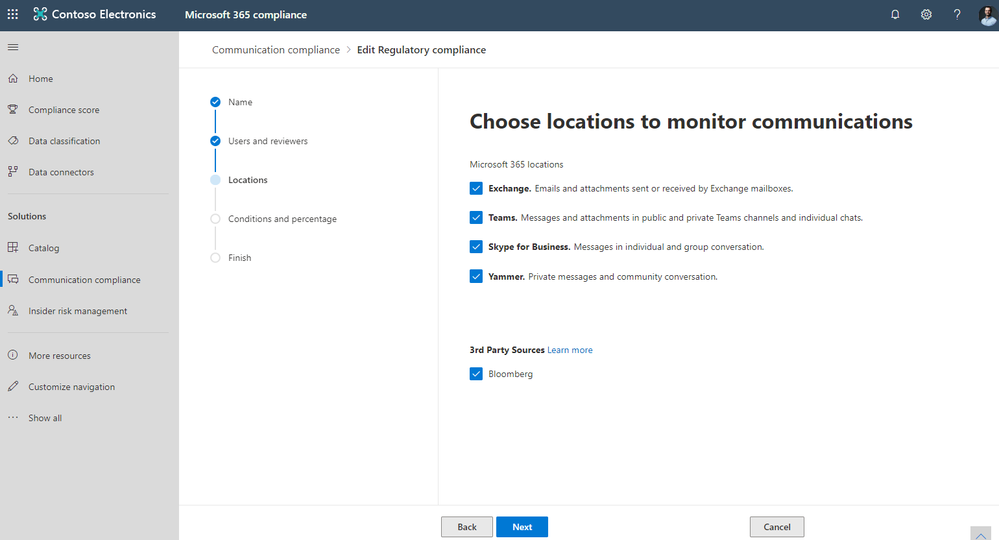Expand Show all navigation items
Image resolution: width=999 pixels, height=540 pixels.
[45, 418]
